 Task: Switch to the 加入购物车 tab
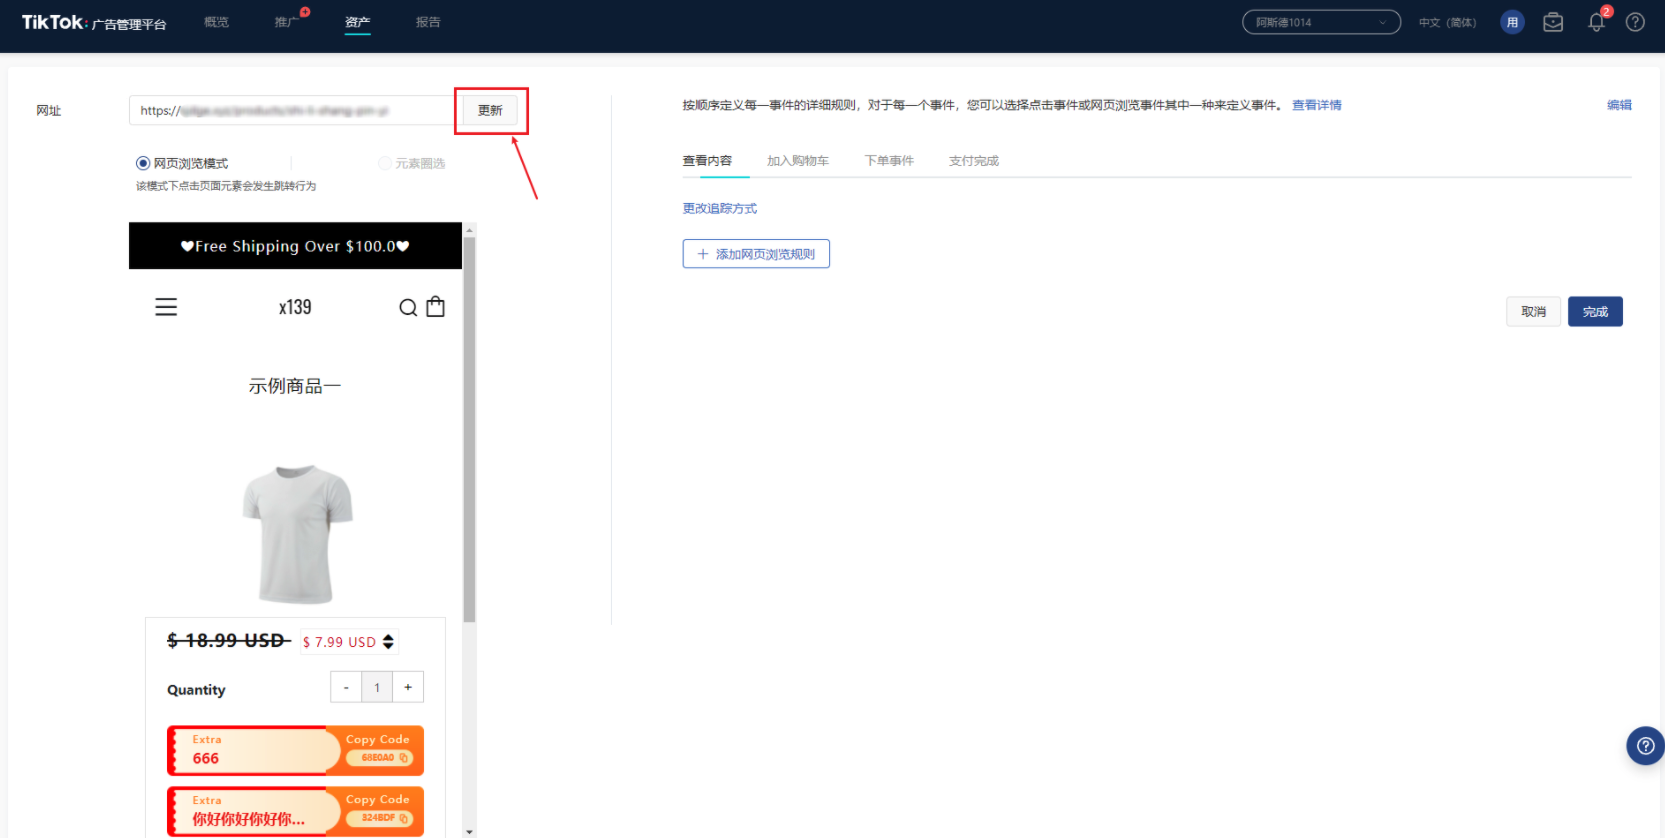(797, 161)
